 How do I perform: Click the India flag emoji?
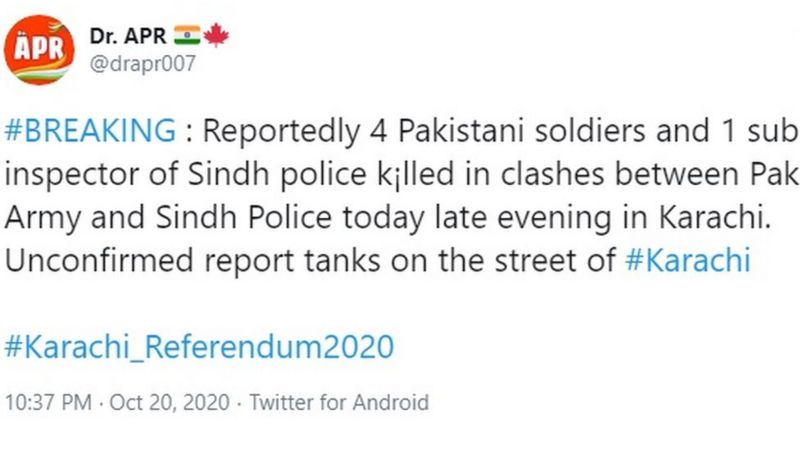(187, 35)
